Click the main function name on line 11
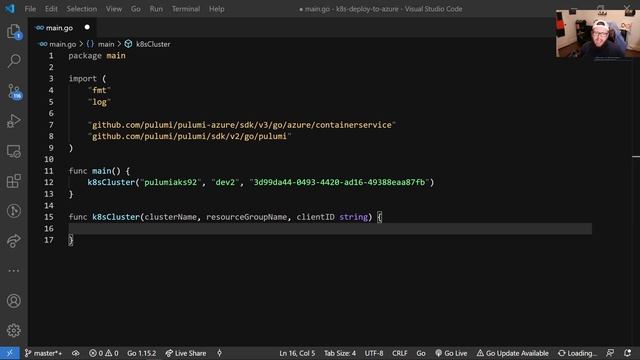Screen dimensions: 640x360 [x=101, y=171]
